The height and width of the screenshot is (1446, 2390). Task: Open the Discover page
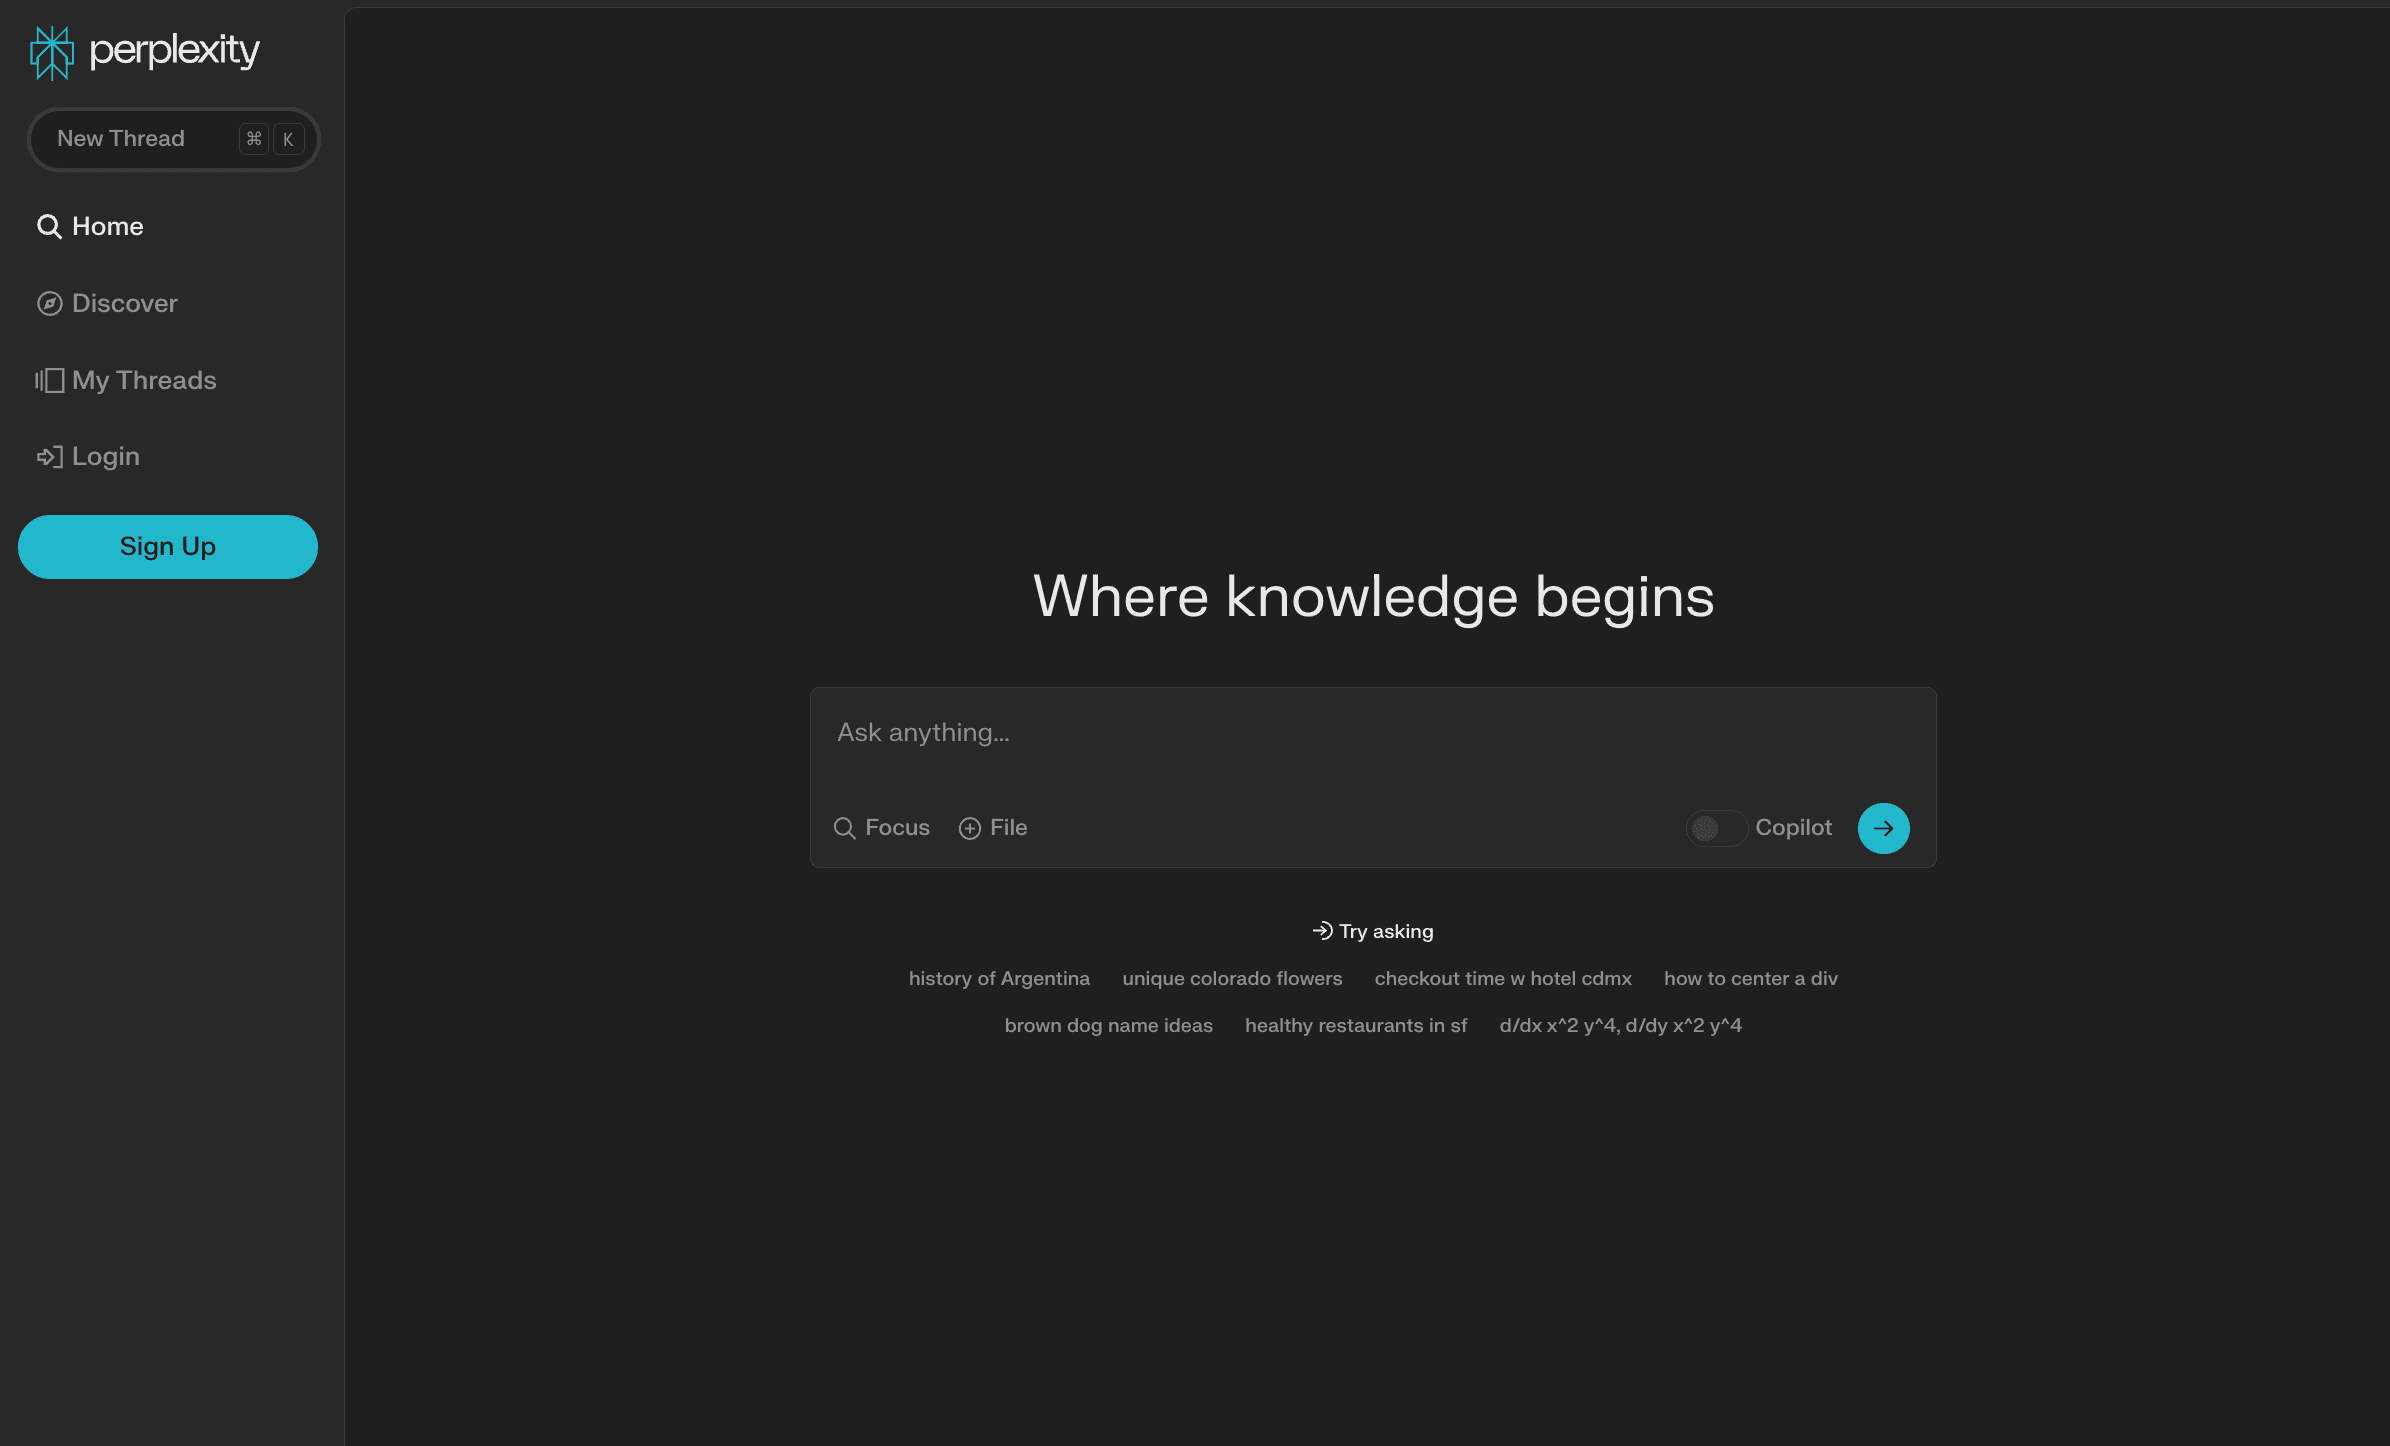[x=123, y=303]
